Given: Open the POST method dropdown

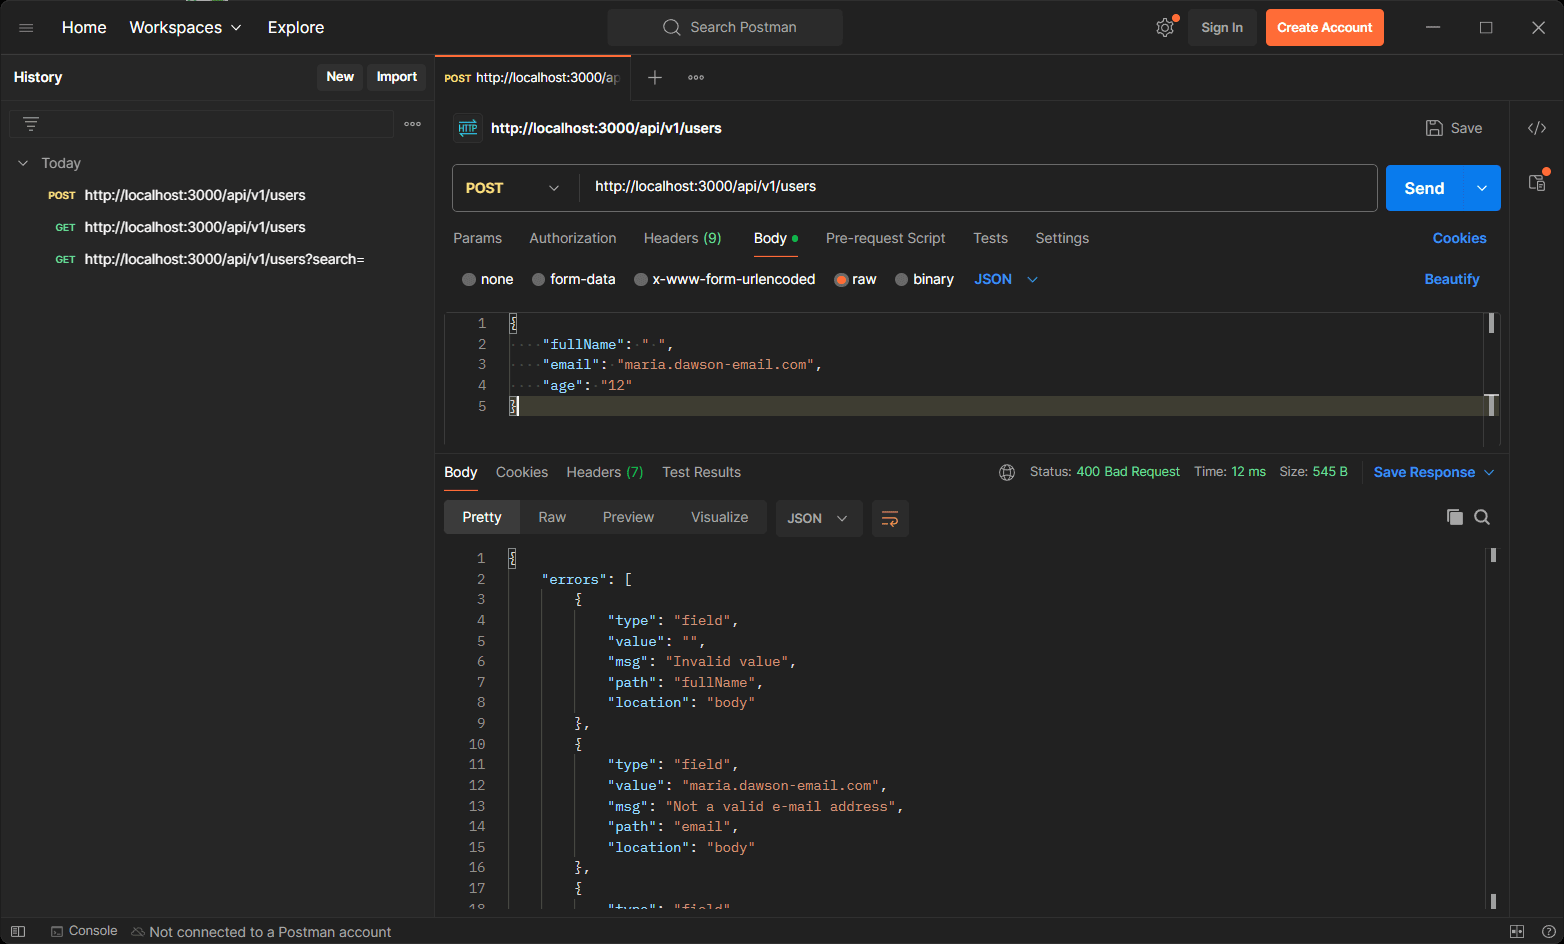Looking at the screenshot, I should tap(512, 188).
